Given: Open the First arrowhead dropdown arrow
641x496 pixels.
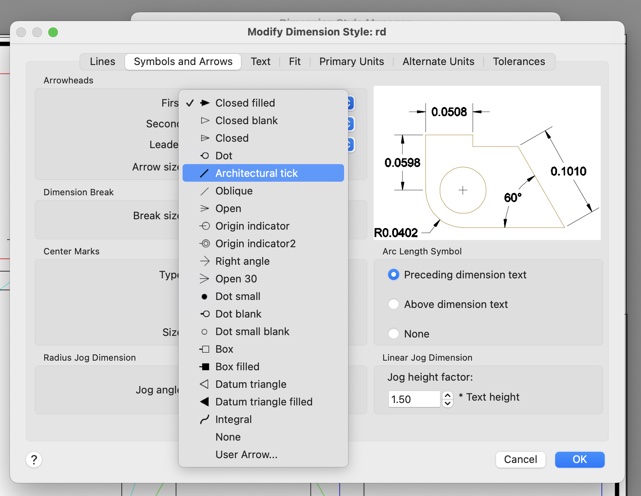Looking at the screenshot, I should pos(350,103).
